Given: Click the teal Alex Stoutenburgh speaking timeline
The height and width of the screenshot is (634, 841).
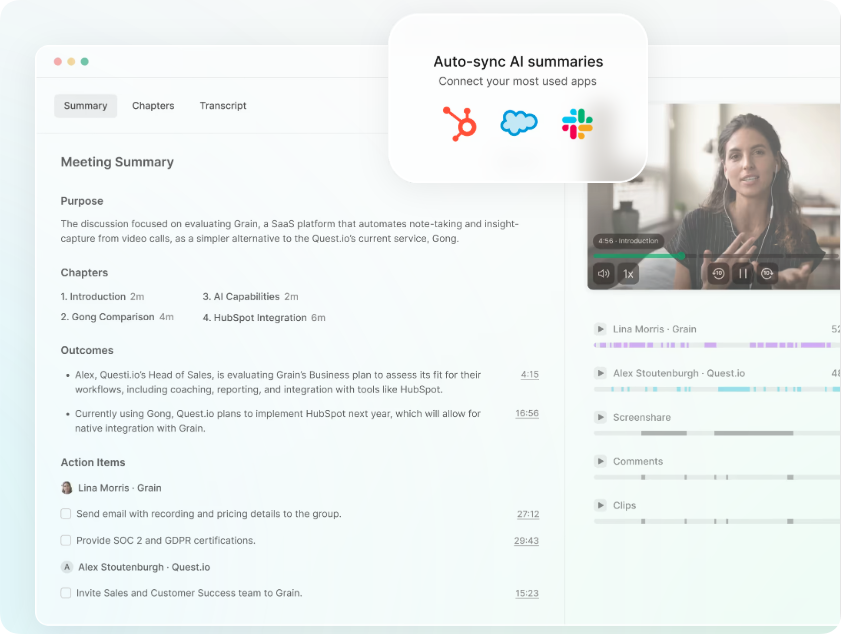Looking at the screenshot, I should (x=717, y=389).
